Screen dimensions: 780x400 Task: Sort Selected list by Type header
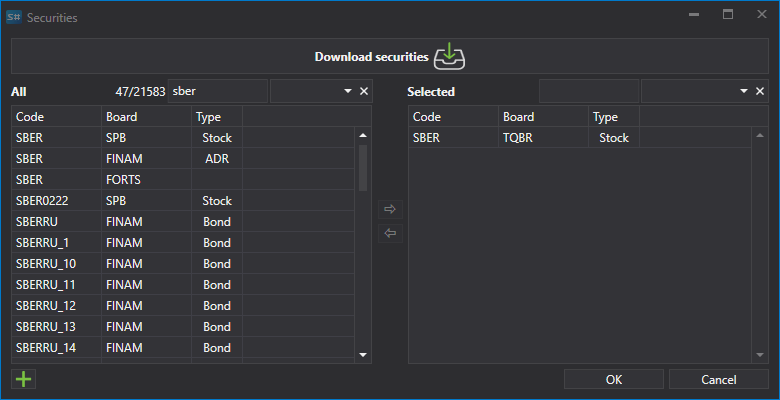pos(614,116)
